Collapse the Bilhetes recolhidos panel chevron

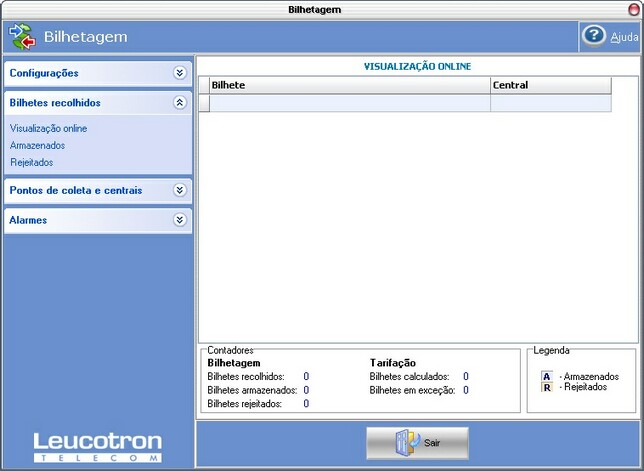pos(179,103)
